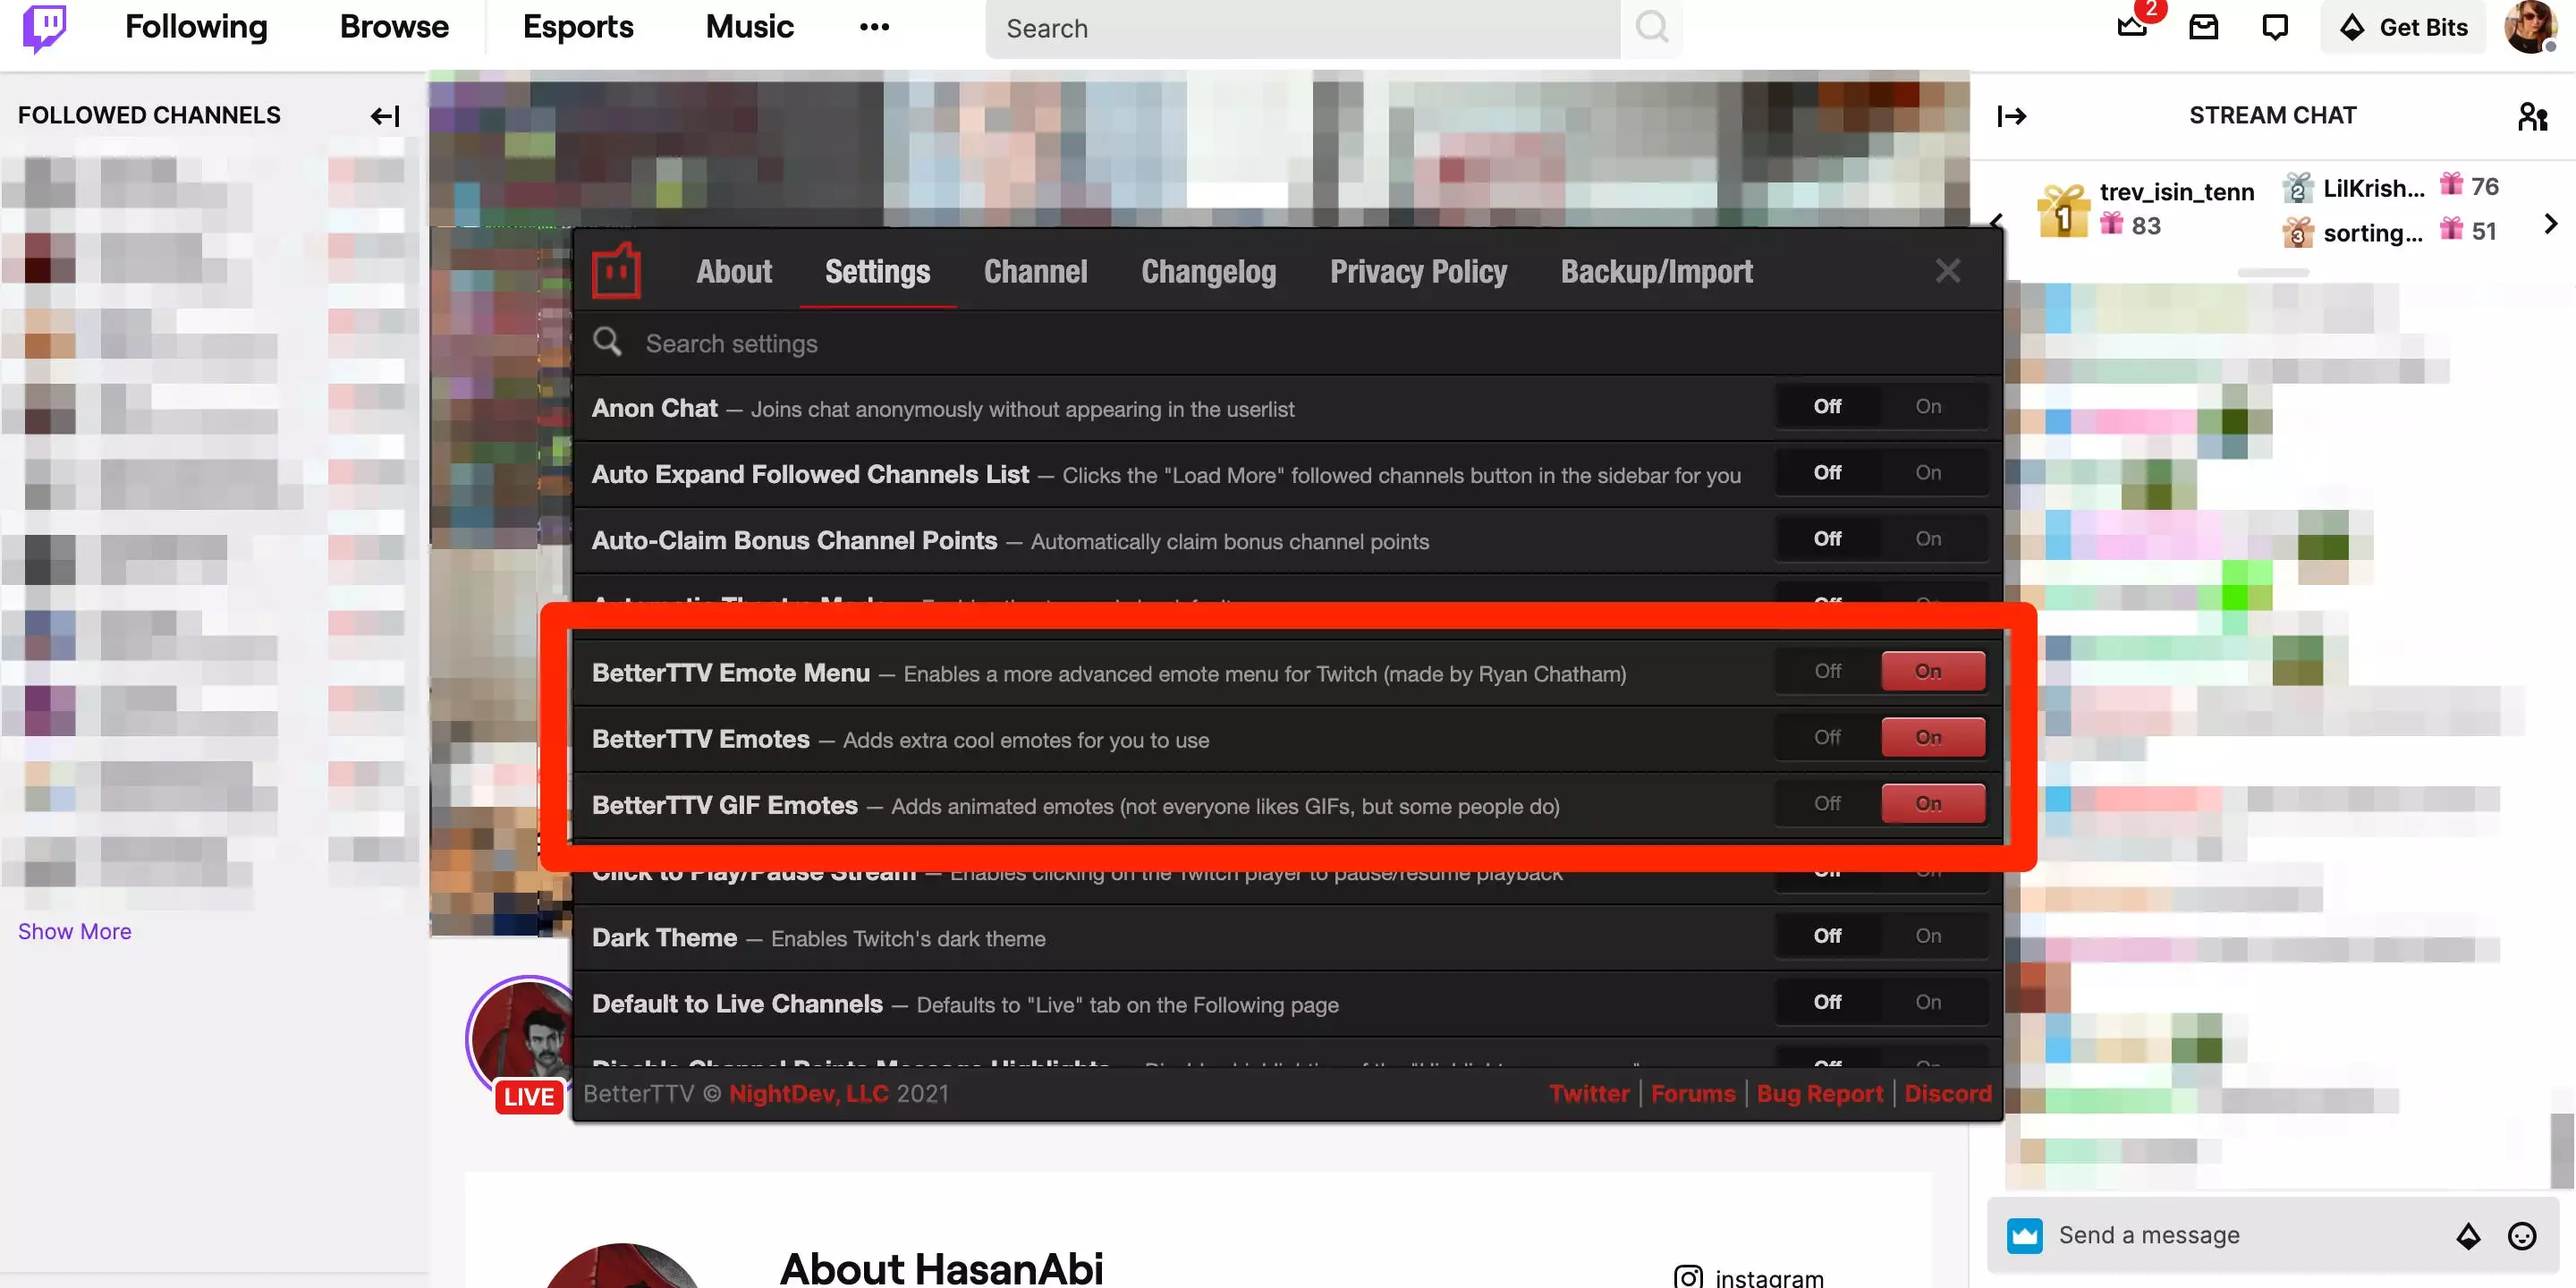2576x1288 pixels.
Task: Click the channel points crown icon in chat box
Action: click(x=2024, y=1236)
